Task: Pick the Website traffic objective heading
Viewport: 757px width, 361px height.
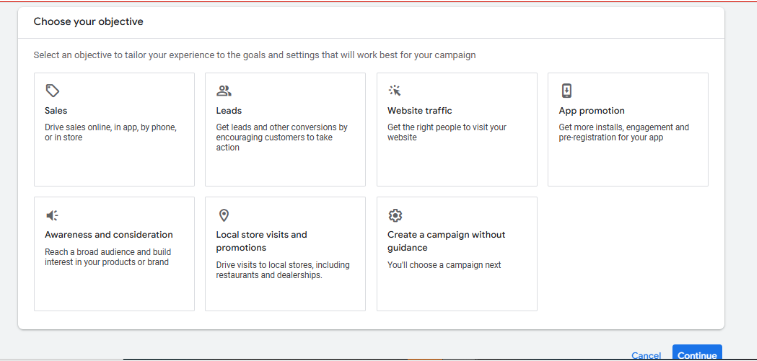Action: tap(420, 111)
